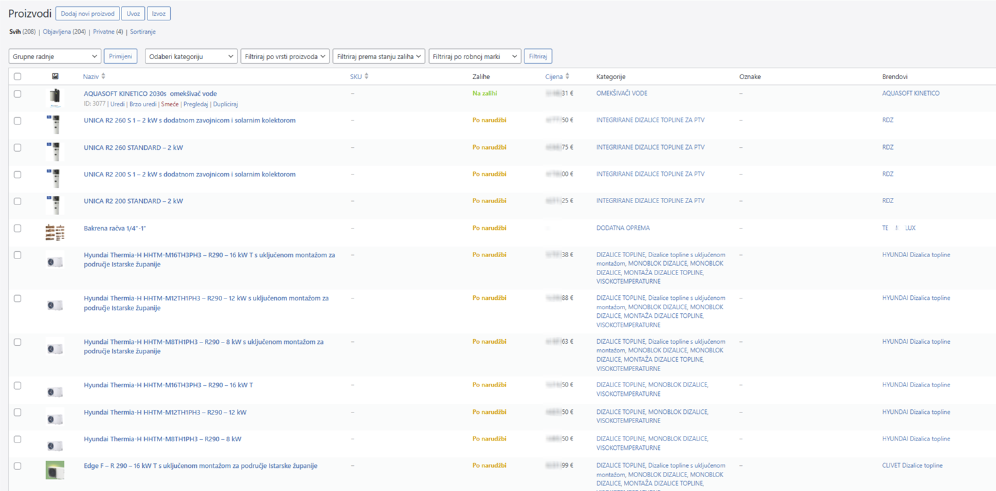Sort by the SKU column arrows

pos(366,76)
